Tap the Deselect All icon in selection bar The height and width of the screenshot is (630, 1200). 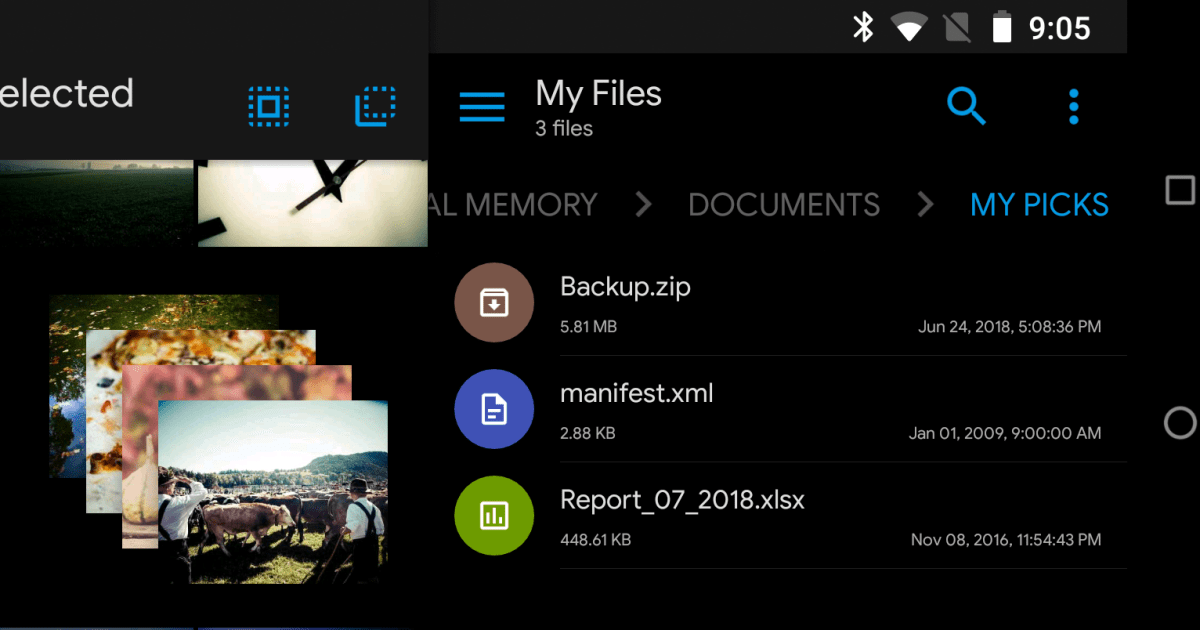[375, 106]
